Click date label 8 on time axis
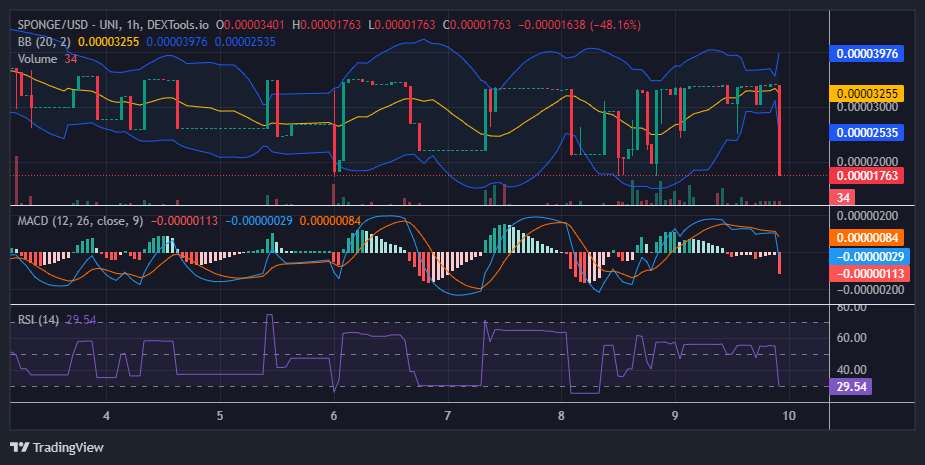 click(x=561, y=415)
